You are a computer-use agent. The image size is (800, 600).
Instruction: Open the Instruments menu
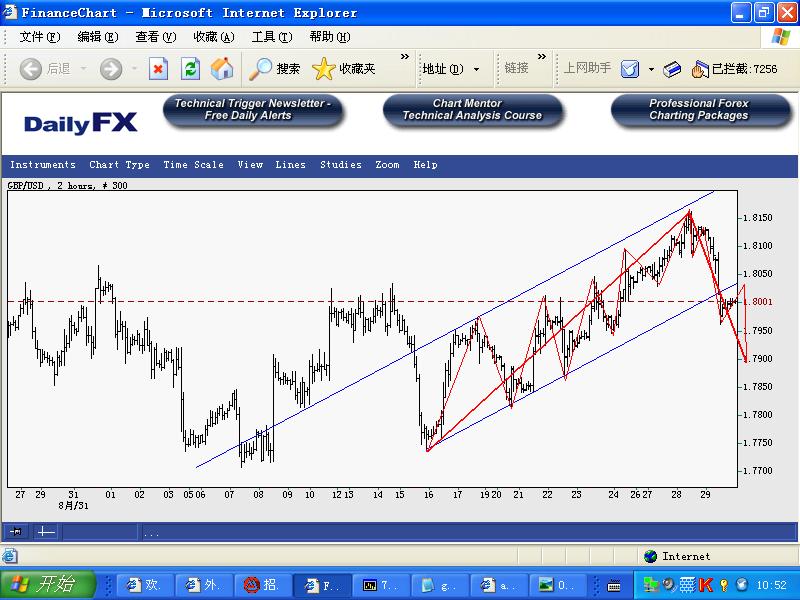[42, 165]
